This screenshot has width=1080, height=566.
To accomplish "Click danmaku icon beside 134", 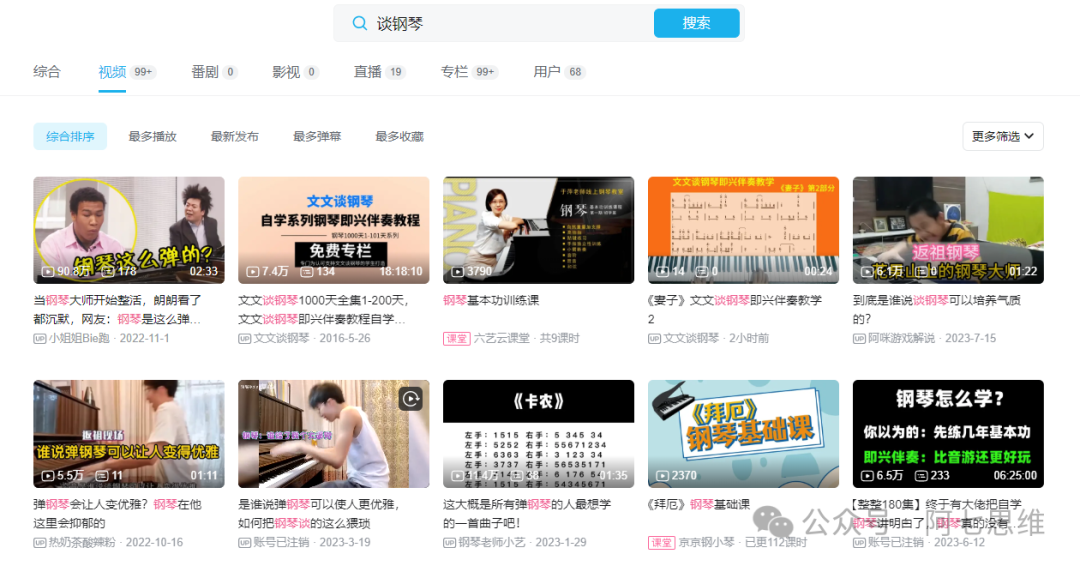I will (307, 272).
